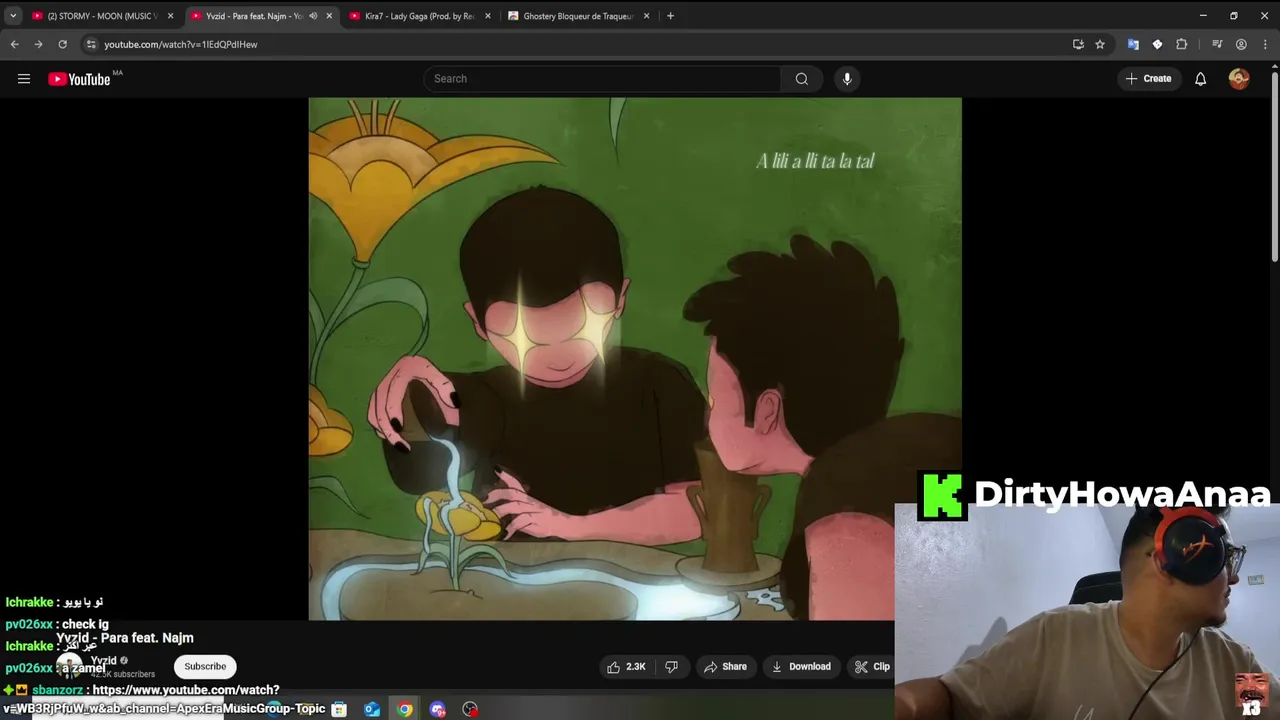The width and height of the screenshot is (1280, 720).
Task: Close the Ghostery Bloqueur tab
Action: 646,16
